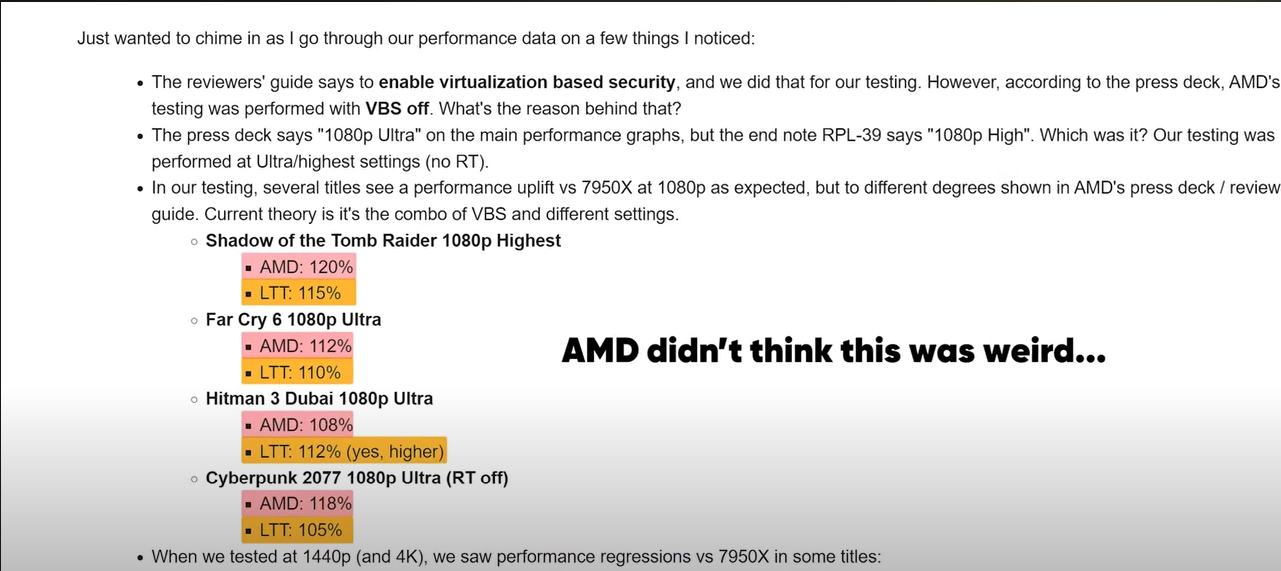Click the 'LTT: 115%' orange highlighted line
Image resolution: width=1281 pixels, height=571 pixels.
coord(299,293)
